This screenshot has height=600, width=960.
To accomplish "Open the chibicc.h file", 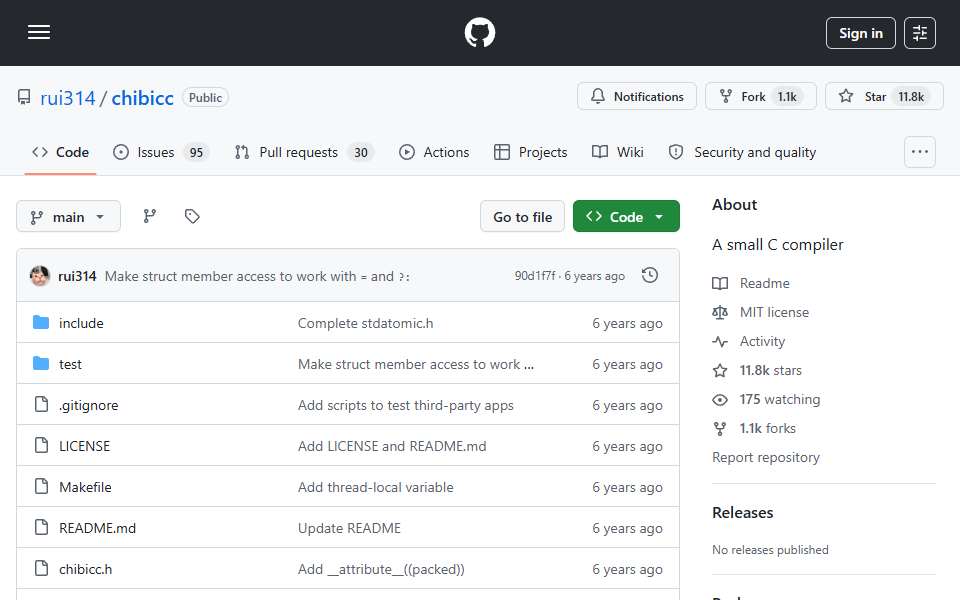I will pyautogui.click(x=86, y=569).
